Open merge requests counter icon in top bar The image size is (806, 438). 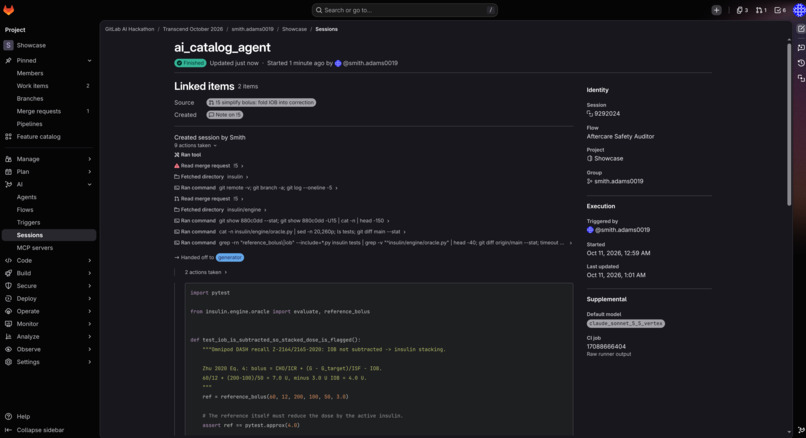(761, 10)
